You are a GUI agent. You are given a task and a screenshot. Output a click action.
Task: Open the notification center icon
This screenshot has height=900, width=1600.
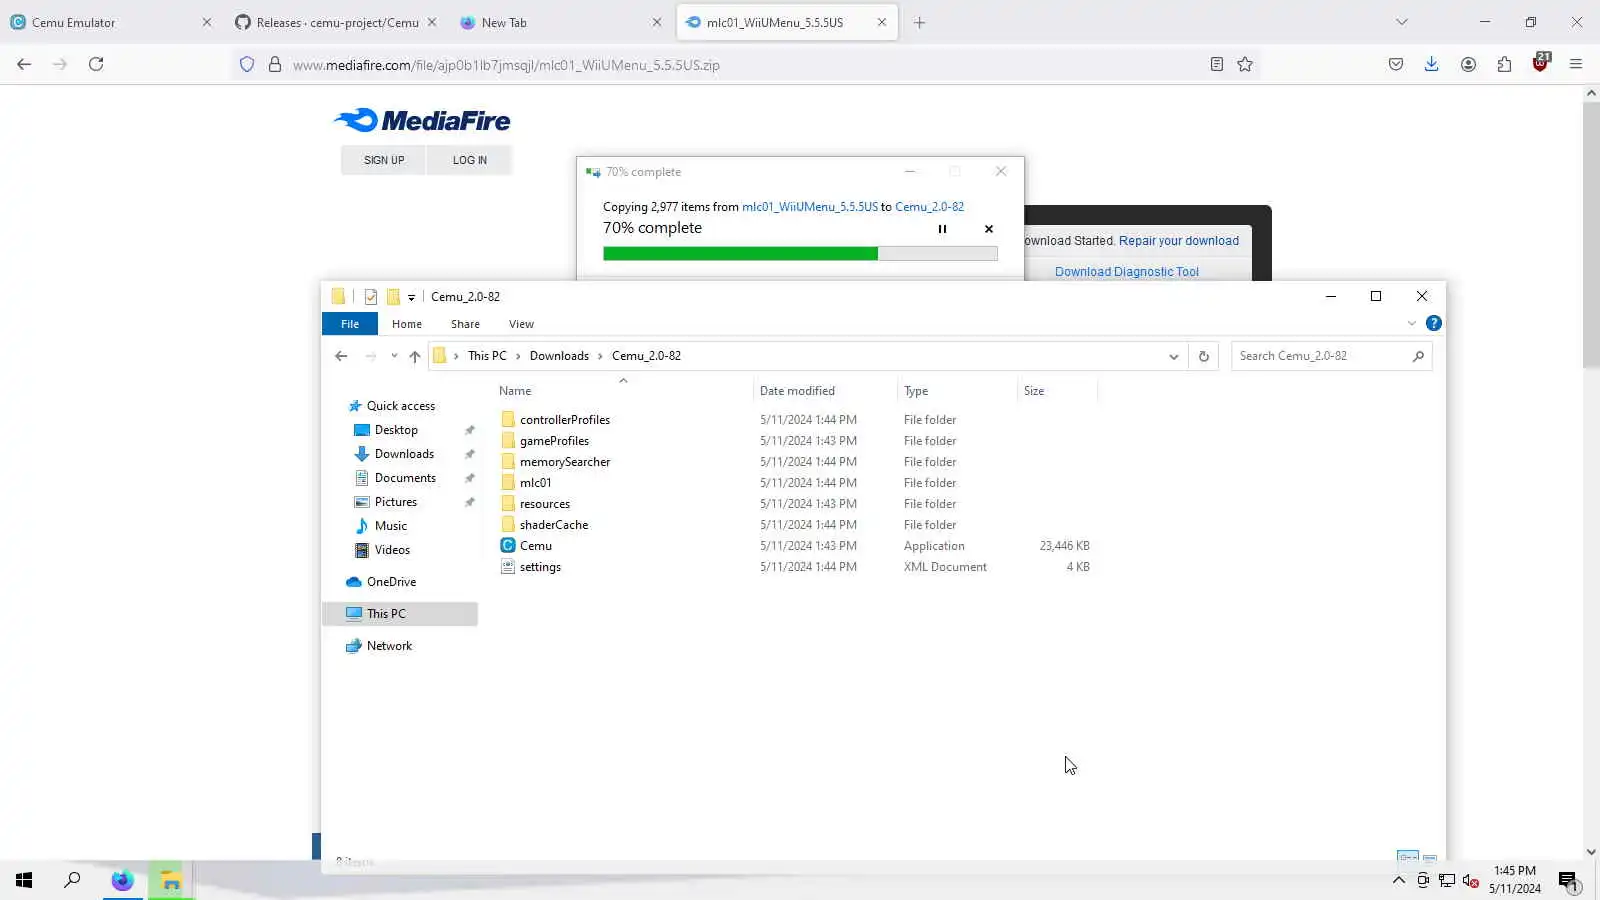[x=1568, y=881]
